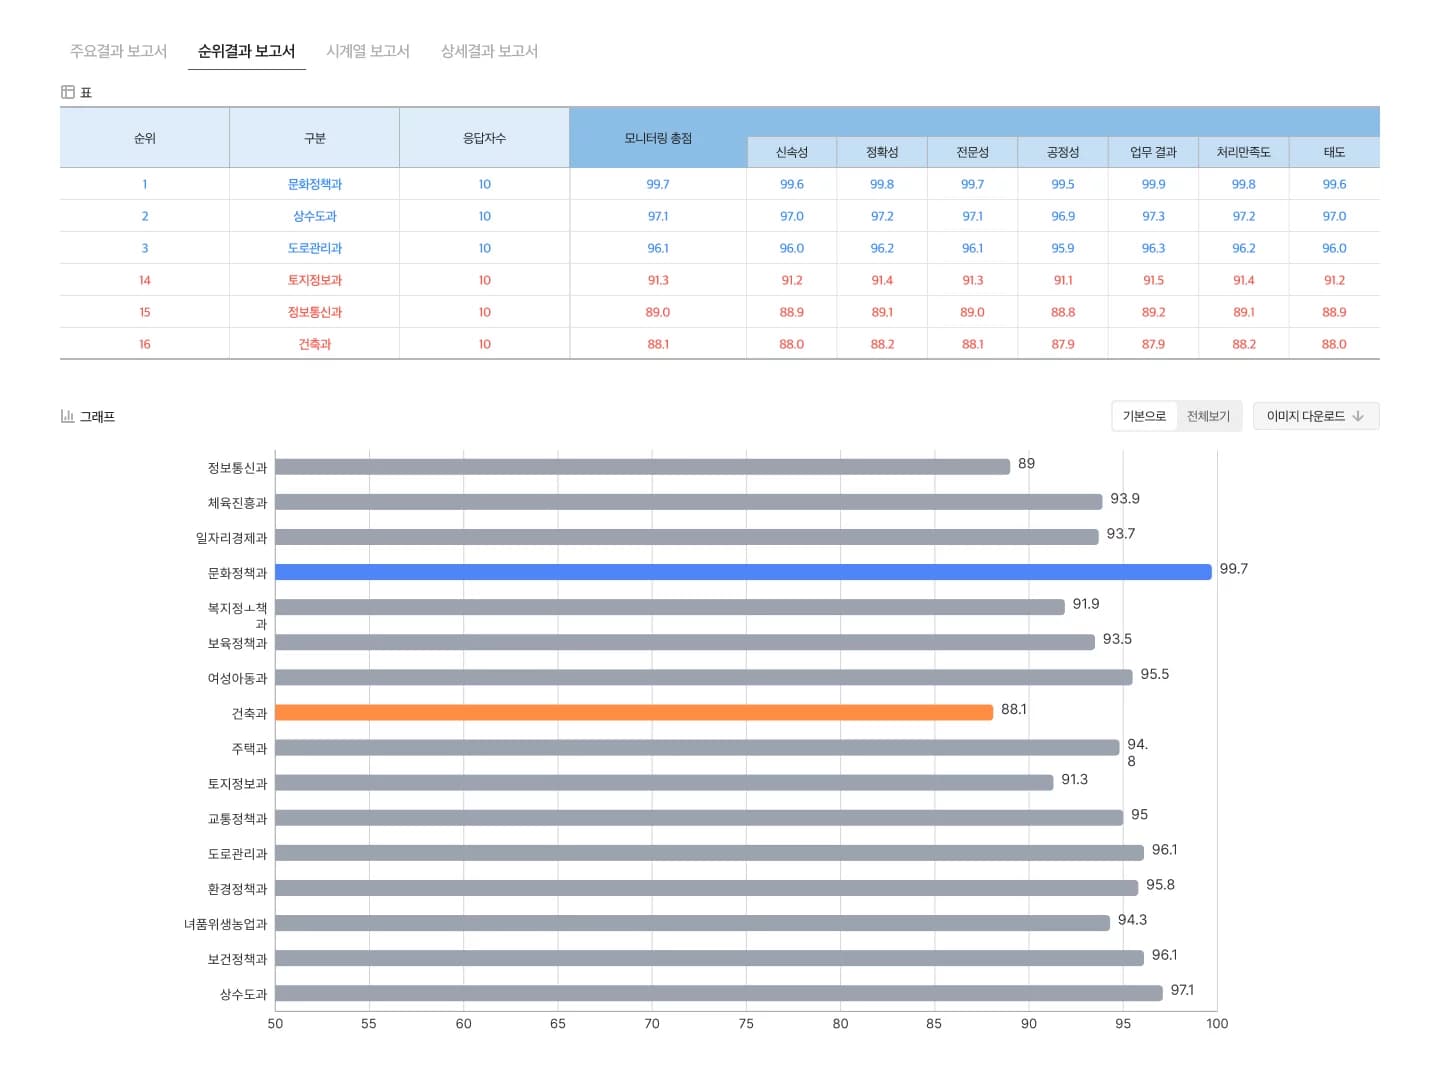Open the 정보통신과 department link
The width and height of the screenshot is (1440, 1076).
314,312
